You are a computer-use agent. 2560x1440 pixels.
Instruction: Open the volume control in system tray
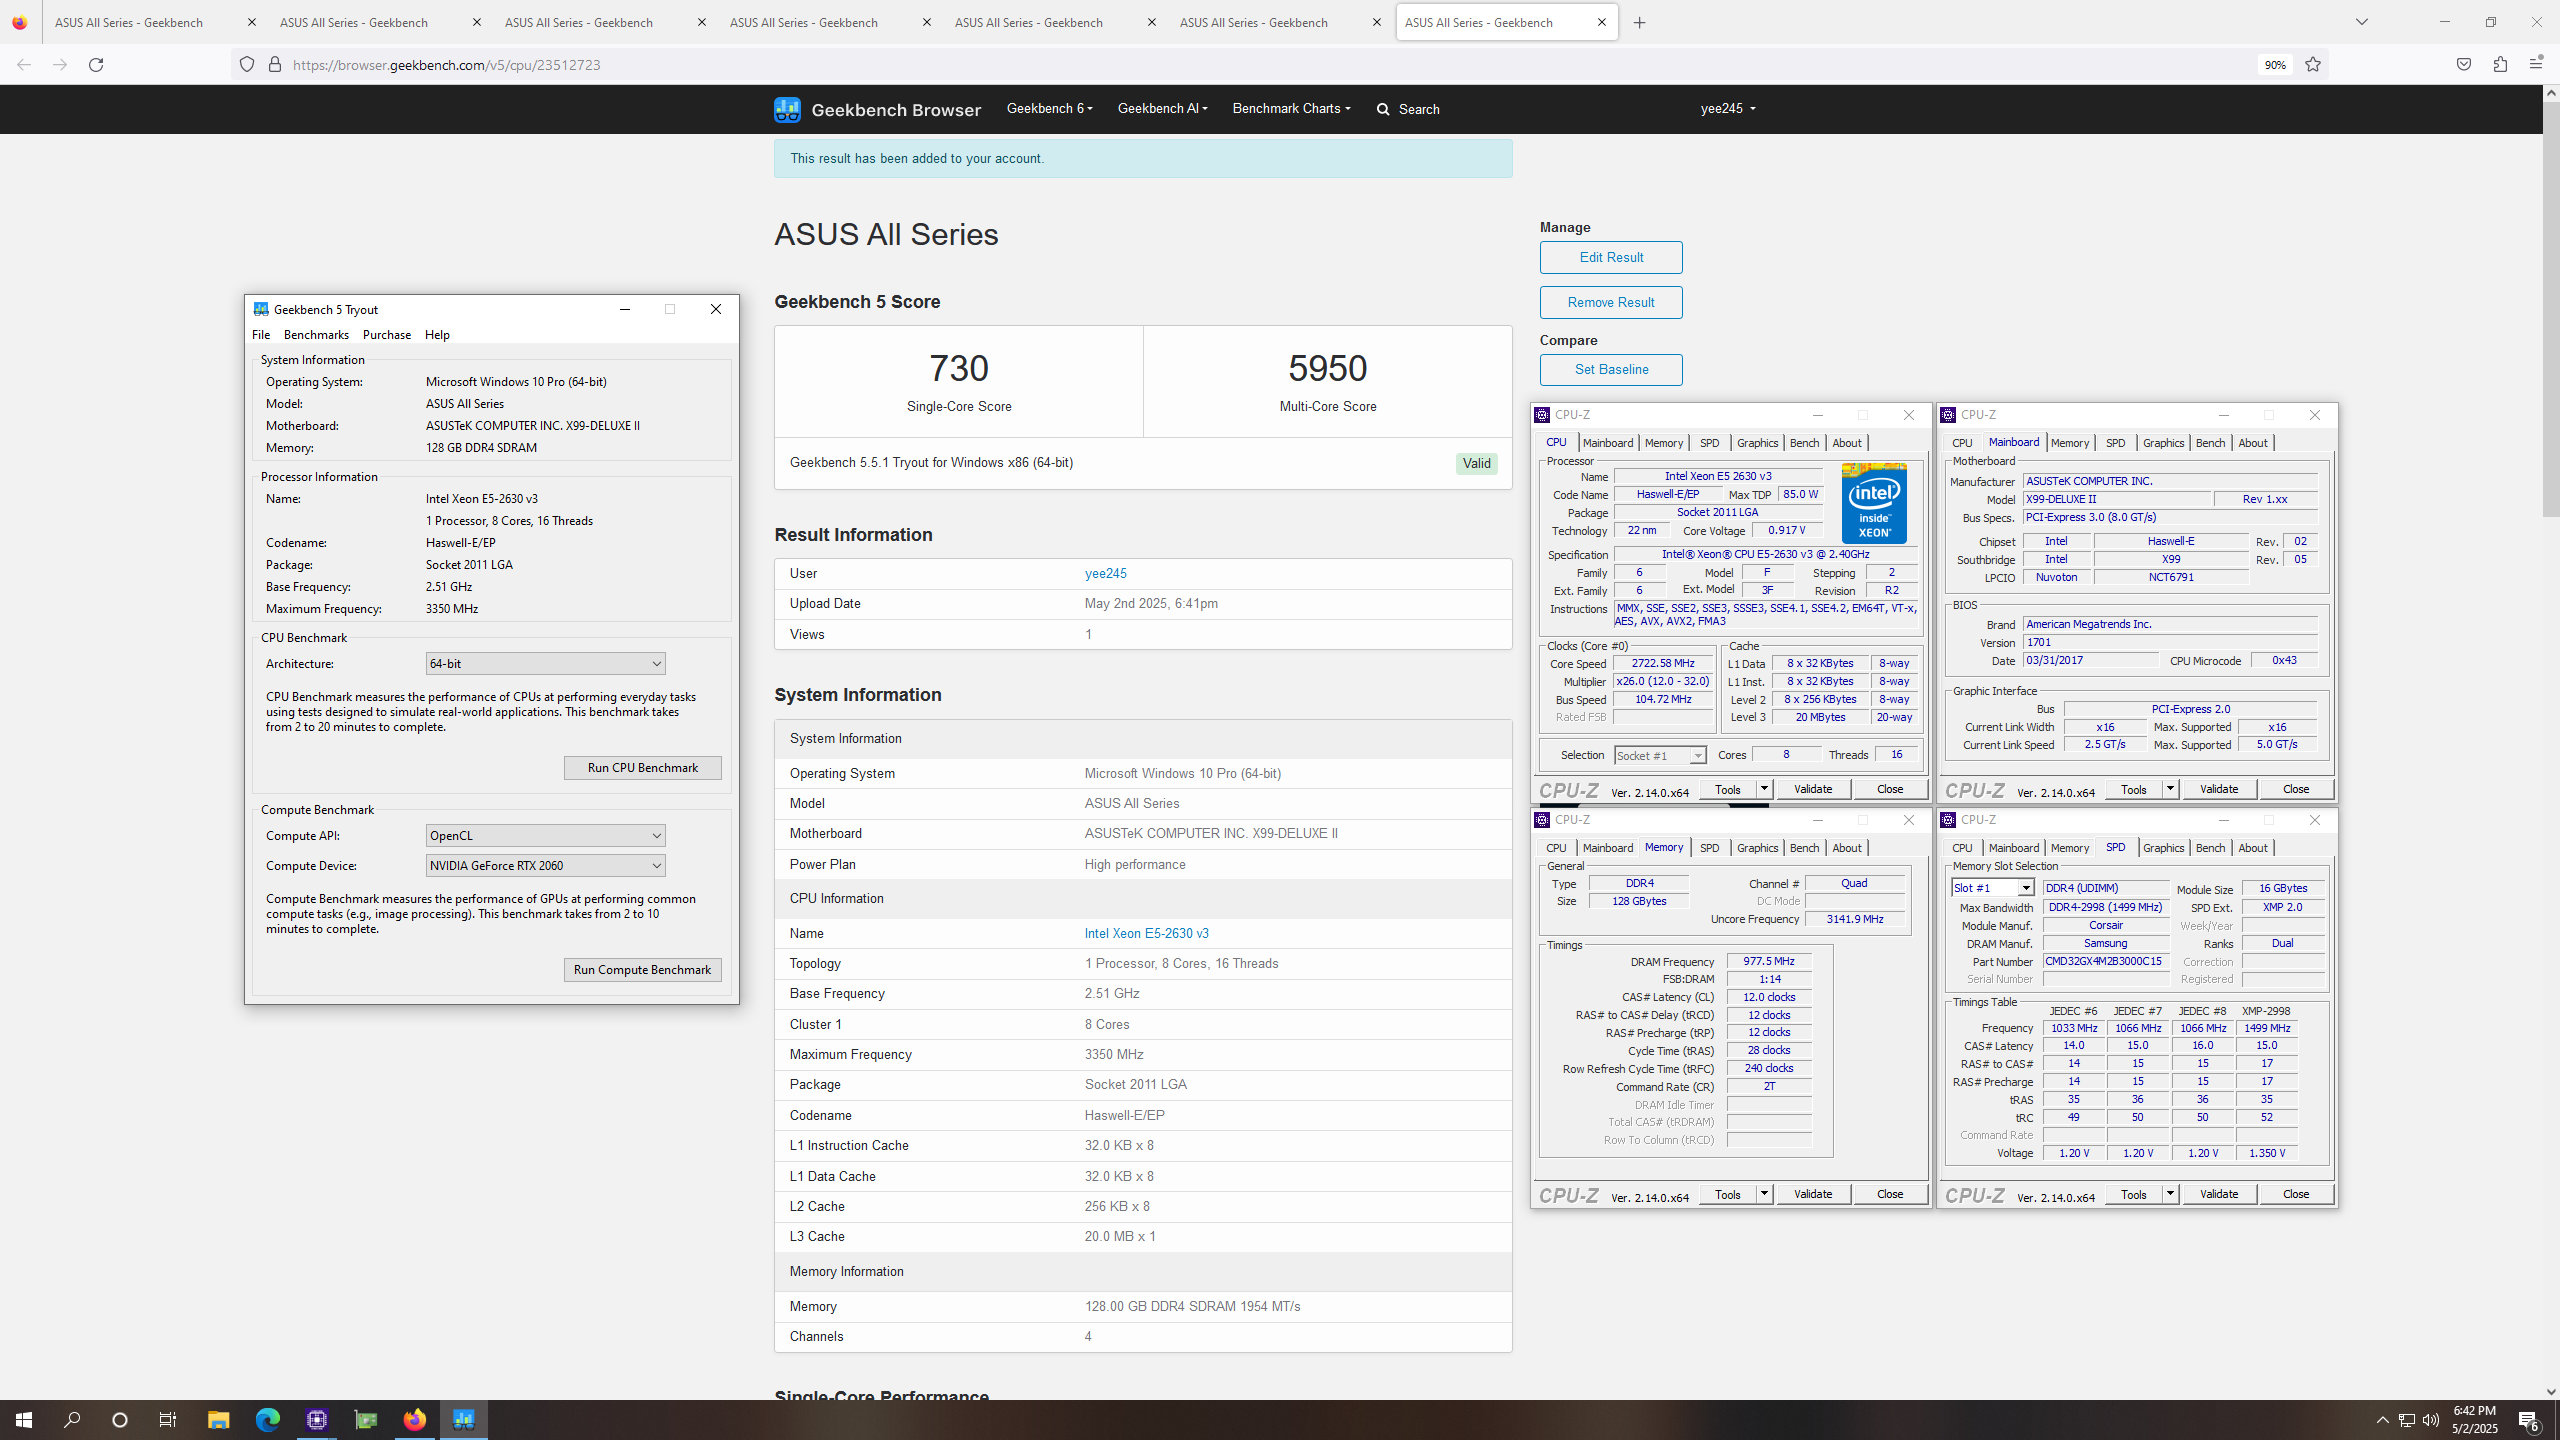pyautogui.click(x=2430, y=1420)
